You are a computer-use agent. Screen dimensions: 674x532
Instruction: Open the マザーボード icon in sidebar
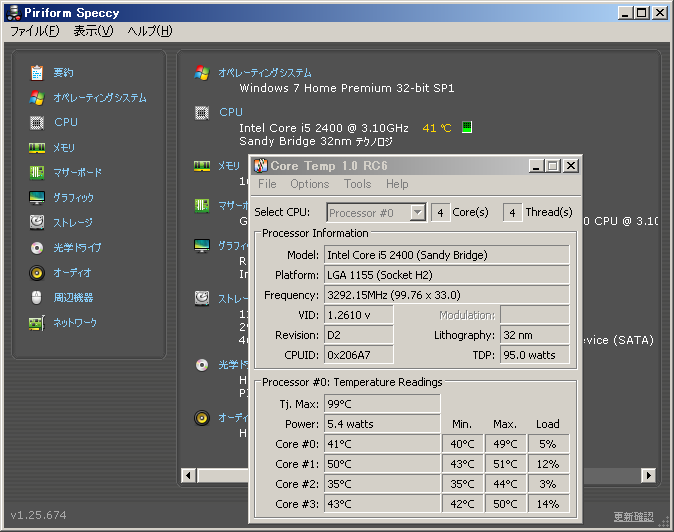coord(37,173)
